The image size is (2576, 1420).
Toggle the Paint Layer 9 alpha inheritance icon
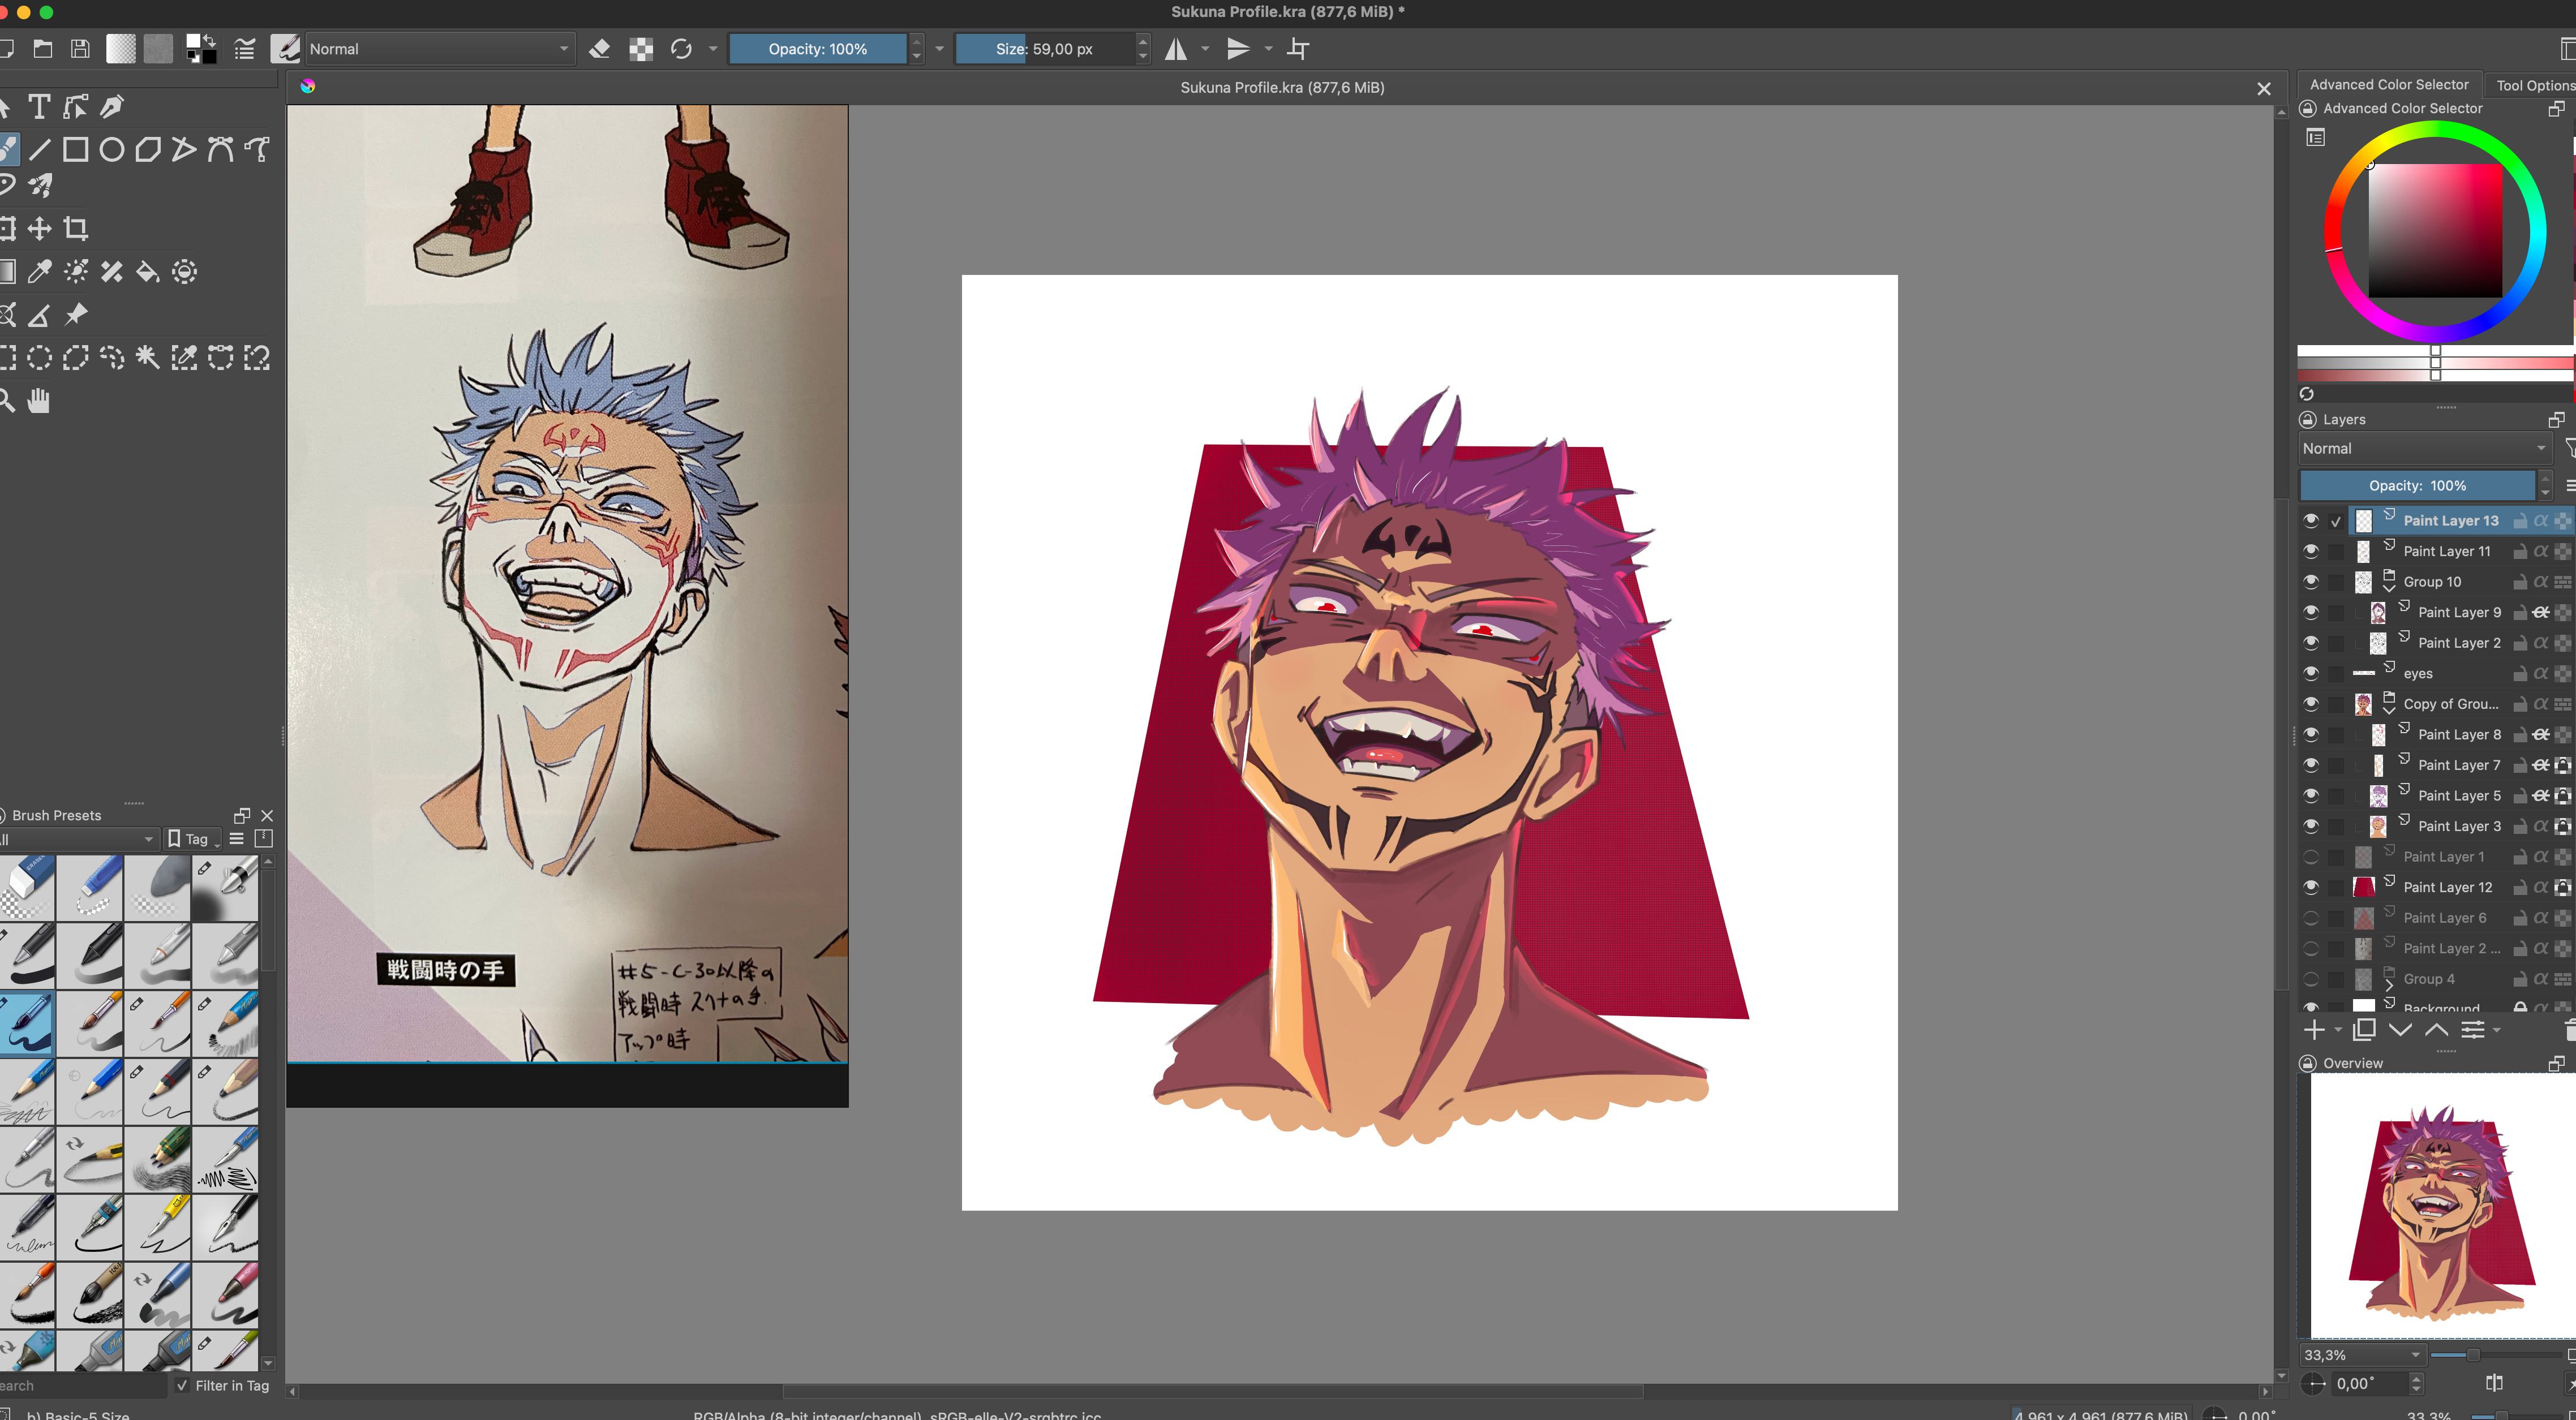pos(2541,612)
